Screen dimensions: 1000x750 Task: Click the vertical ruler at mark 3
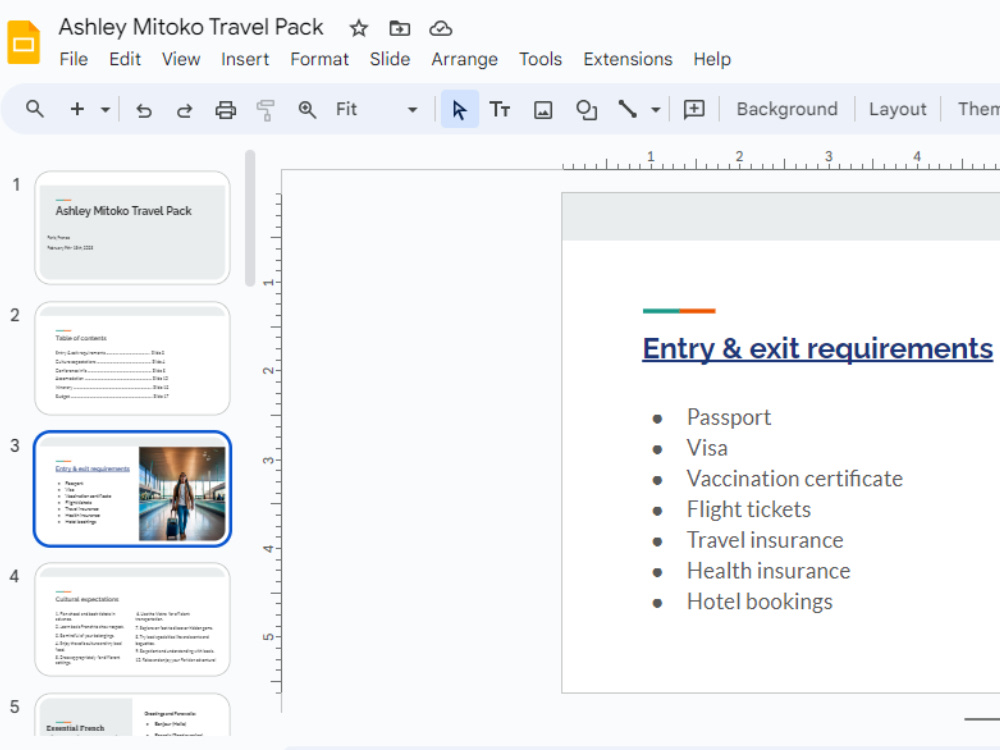(270, 460)
